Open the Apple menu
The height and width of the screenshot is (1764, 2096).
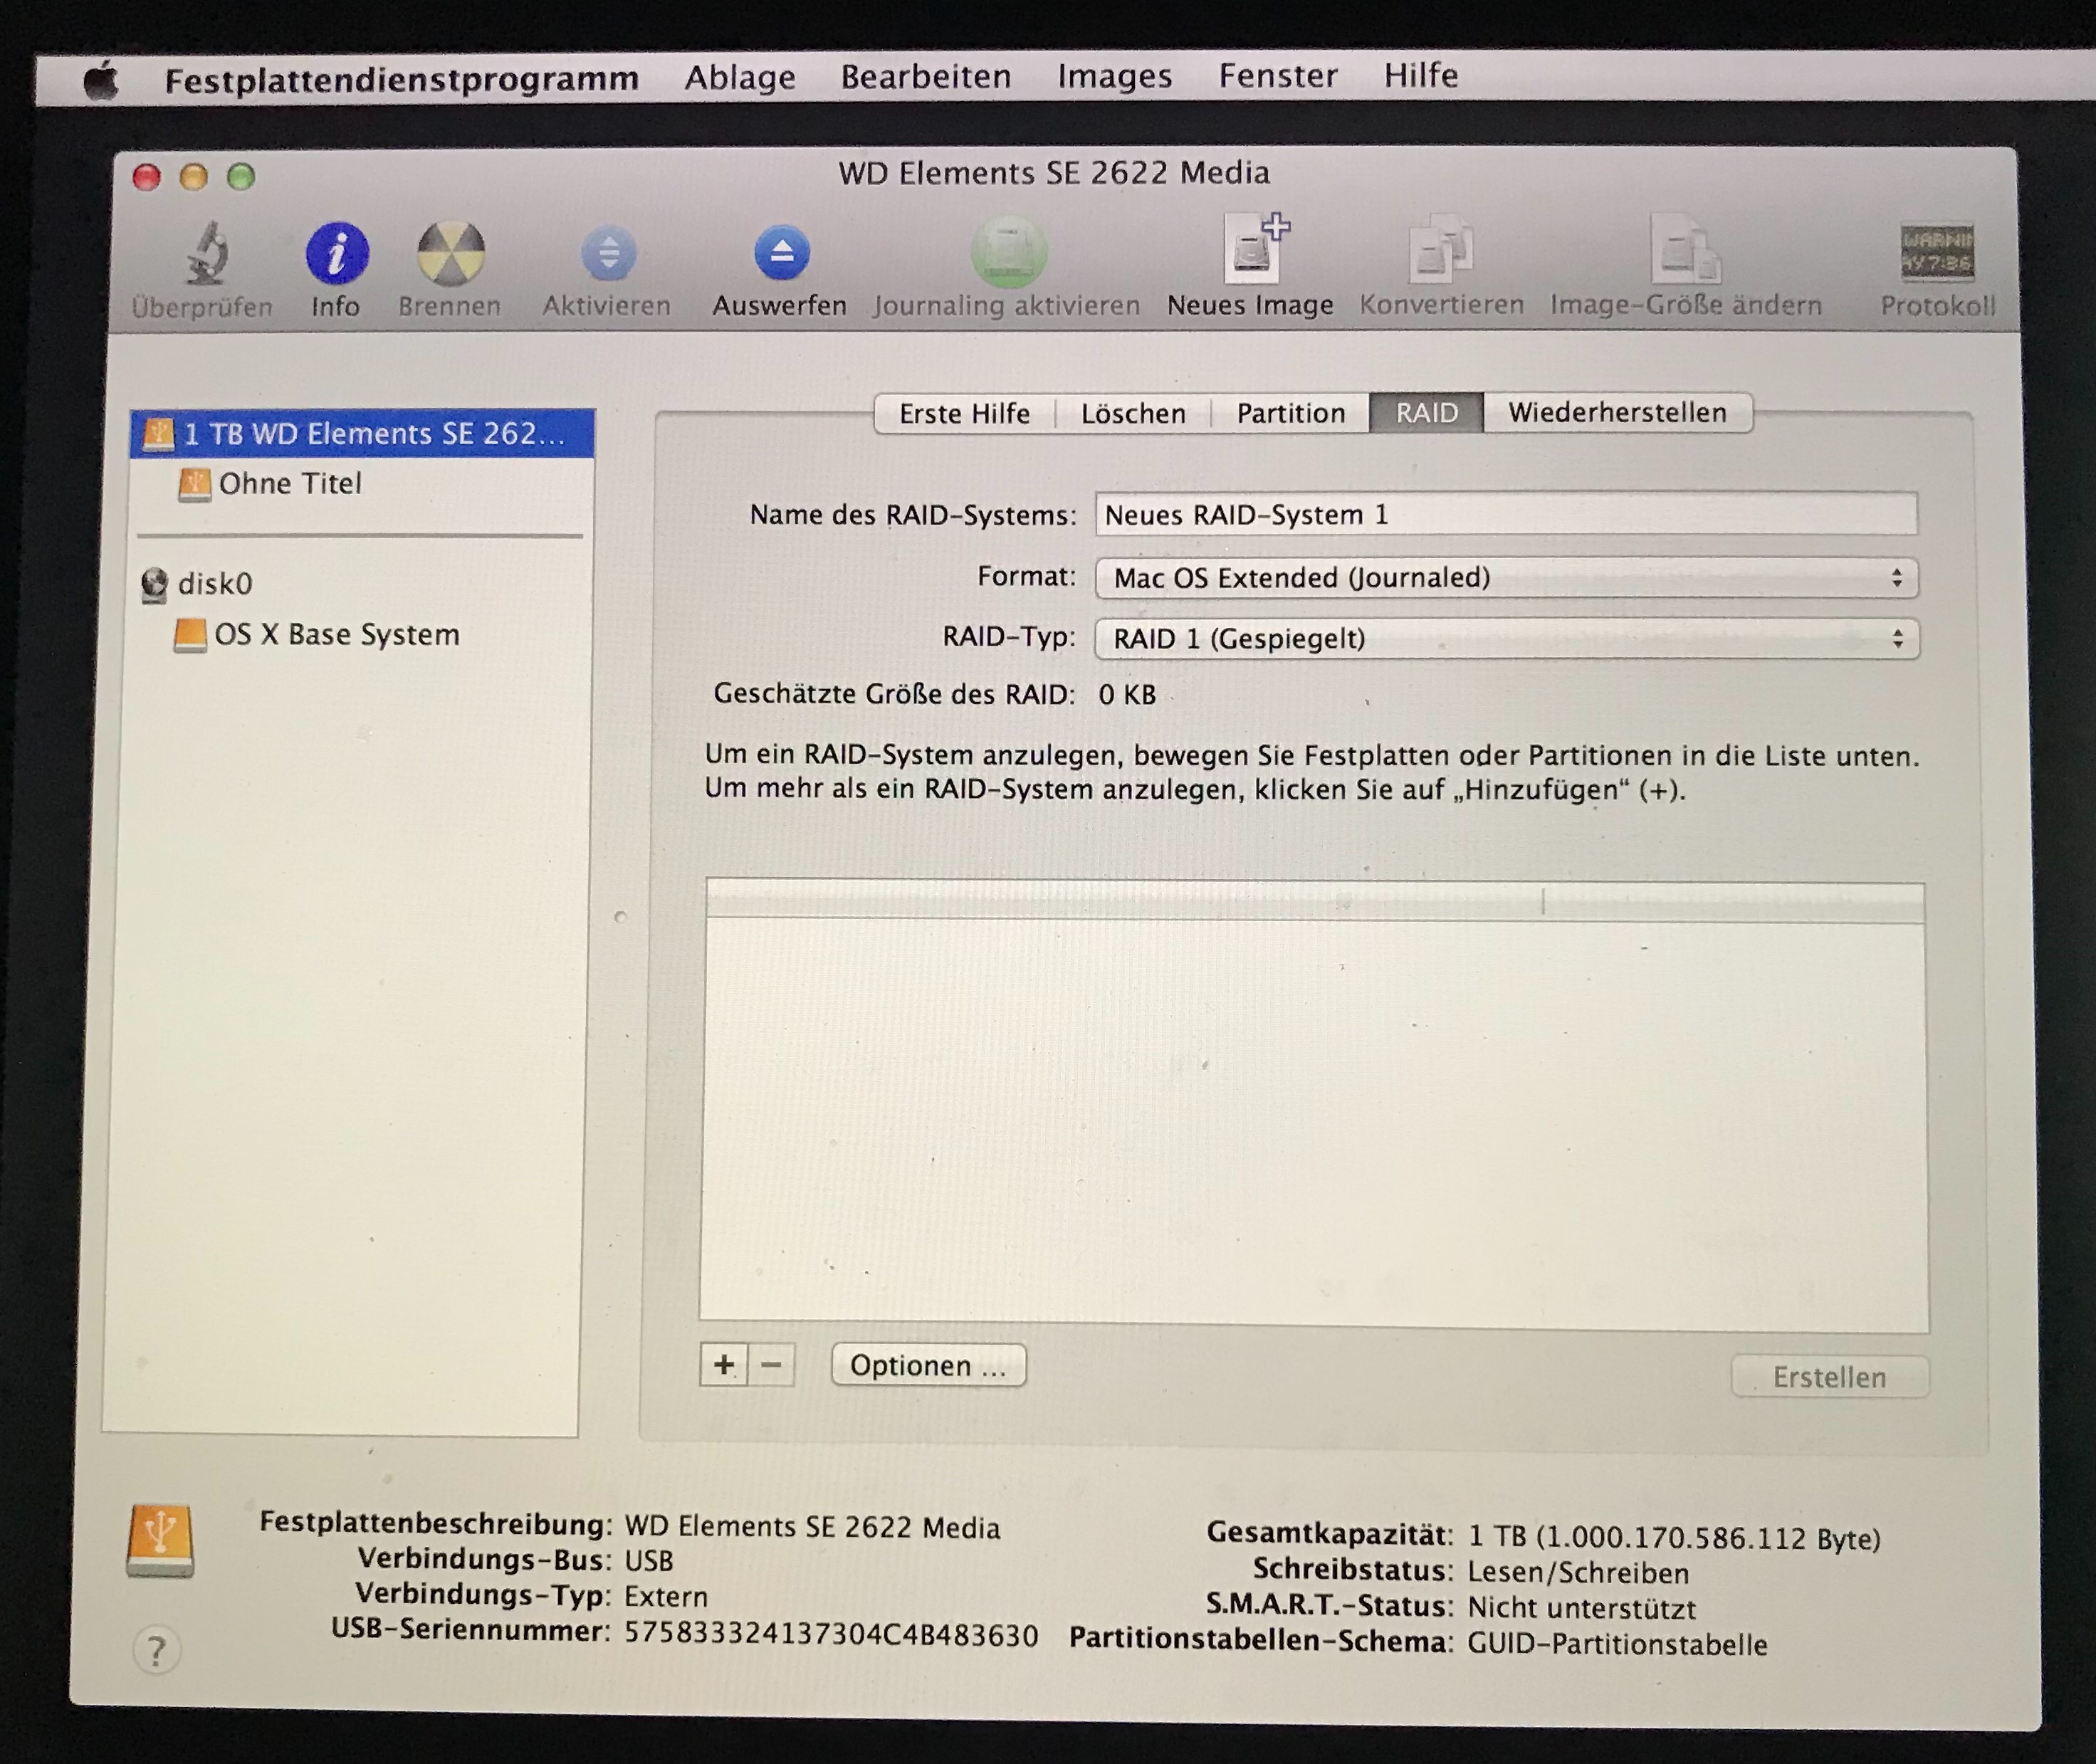(101, 80)
